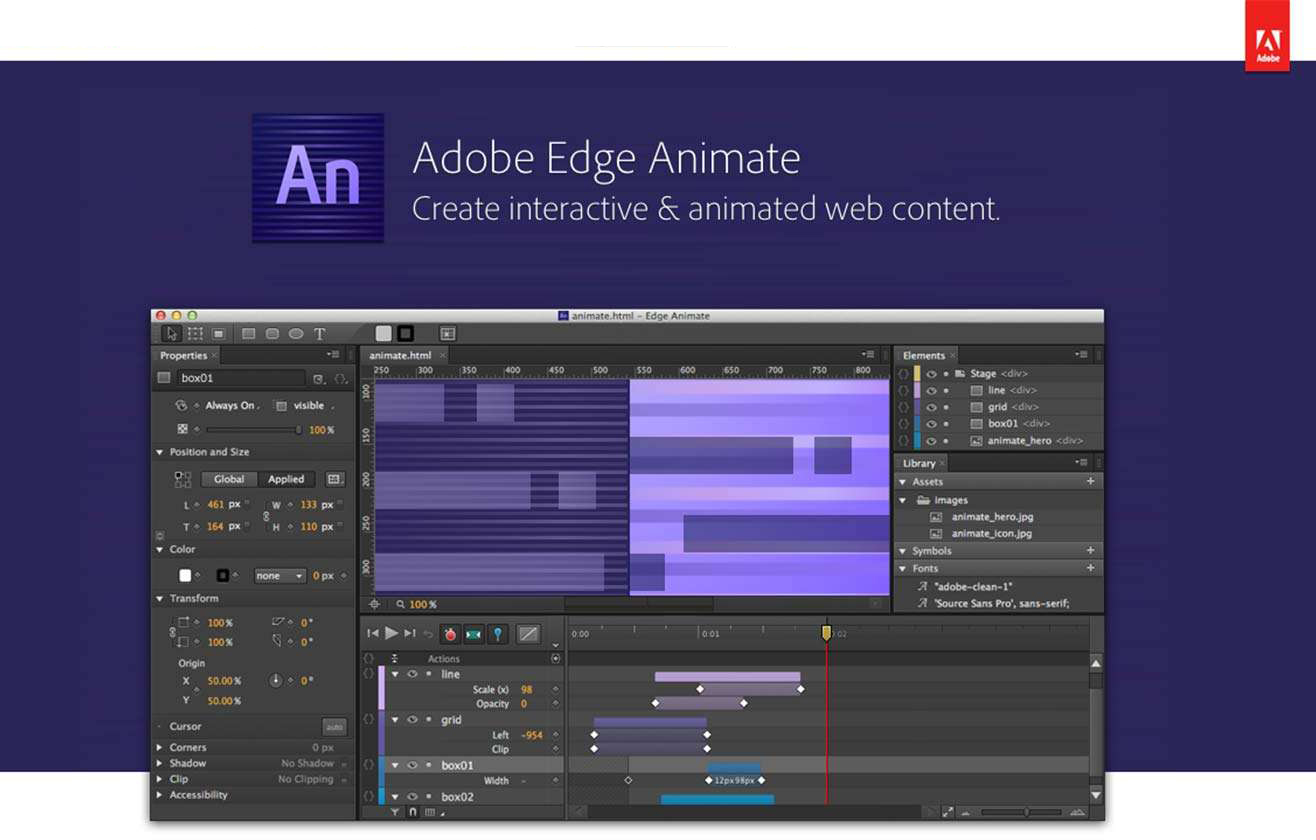Open the Properties background color swatch

click(x=185, y=575)
